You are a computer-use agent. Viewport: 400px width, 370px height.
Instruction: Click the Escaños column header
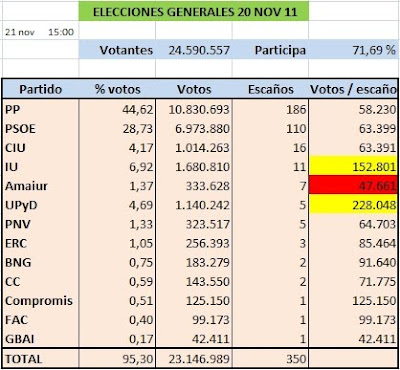[271, 89]
